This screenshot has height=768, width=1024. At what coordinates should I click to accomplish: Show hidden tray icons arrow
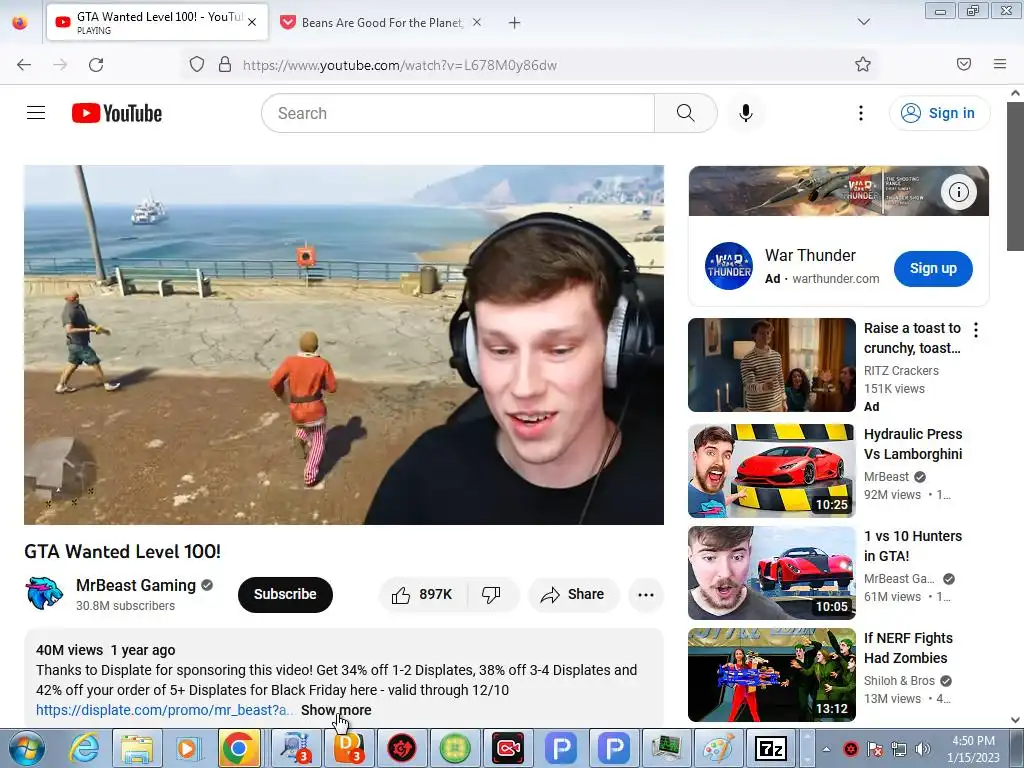826,749
